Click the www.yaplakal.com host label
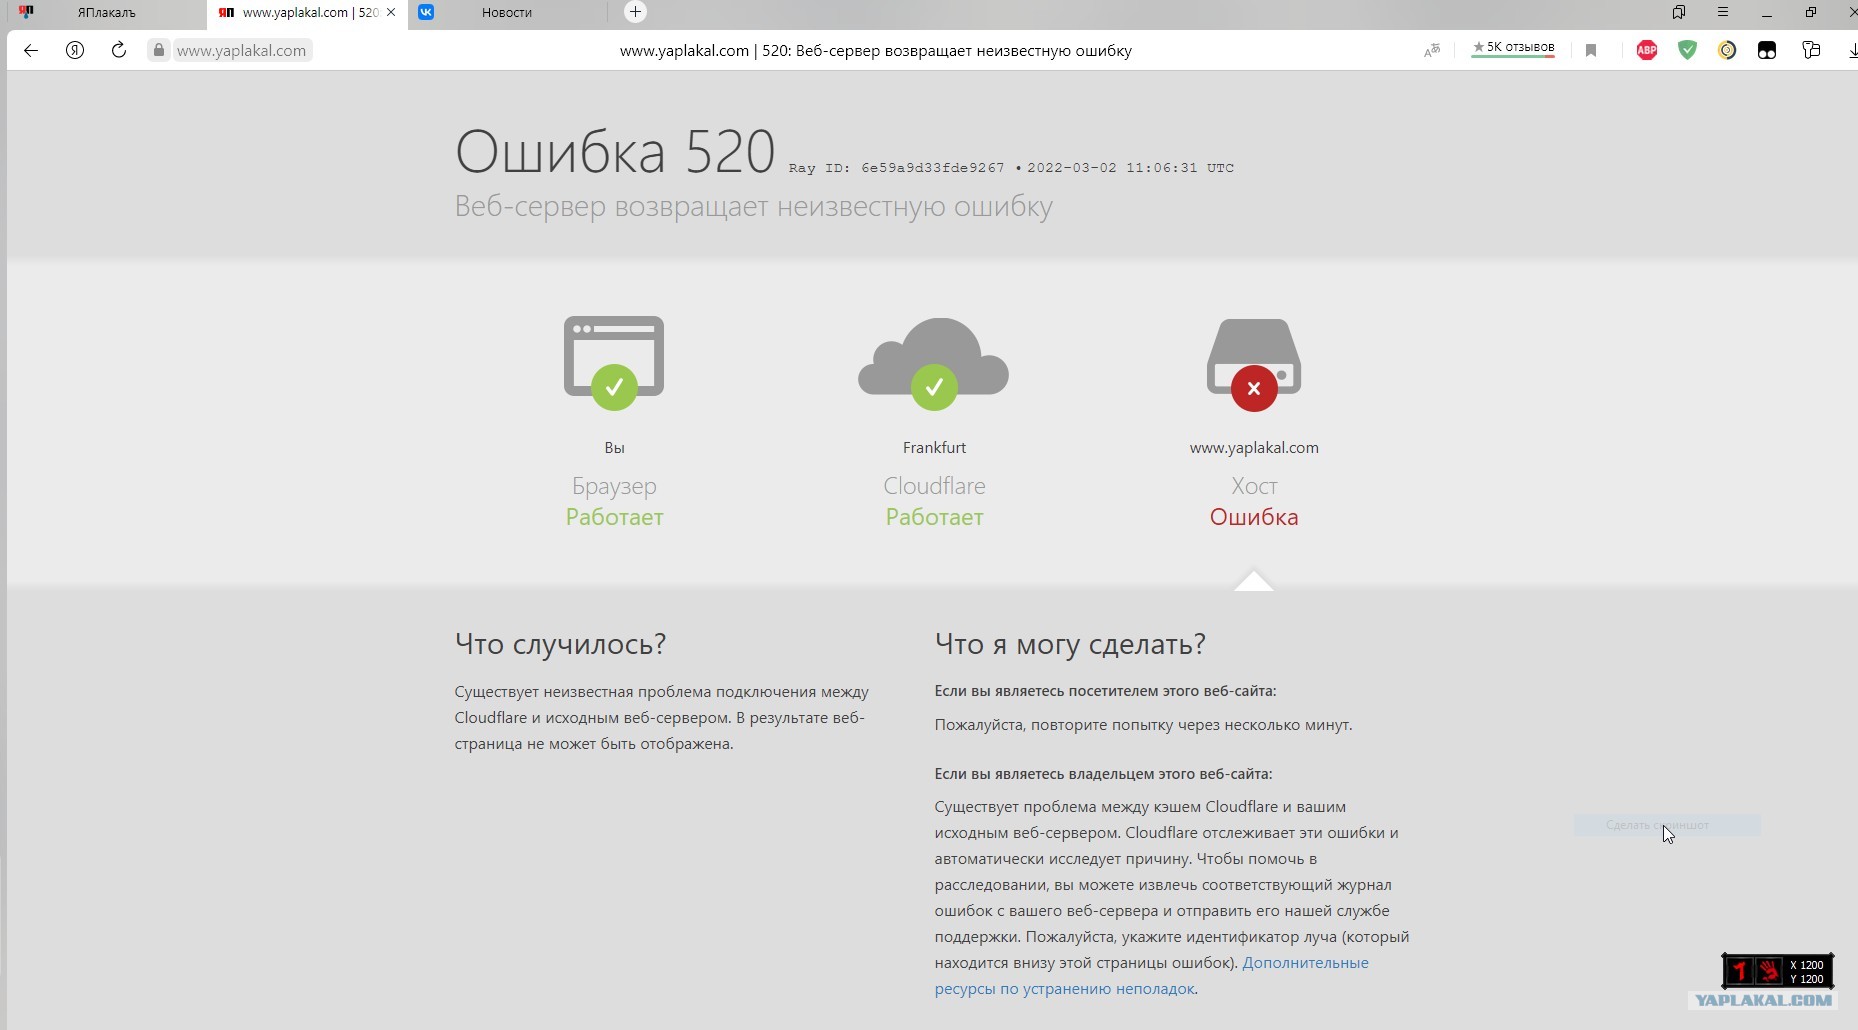 1254,447
